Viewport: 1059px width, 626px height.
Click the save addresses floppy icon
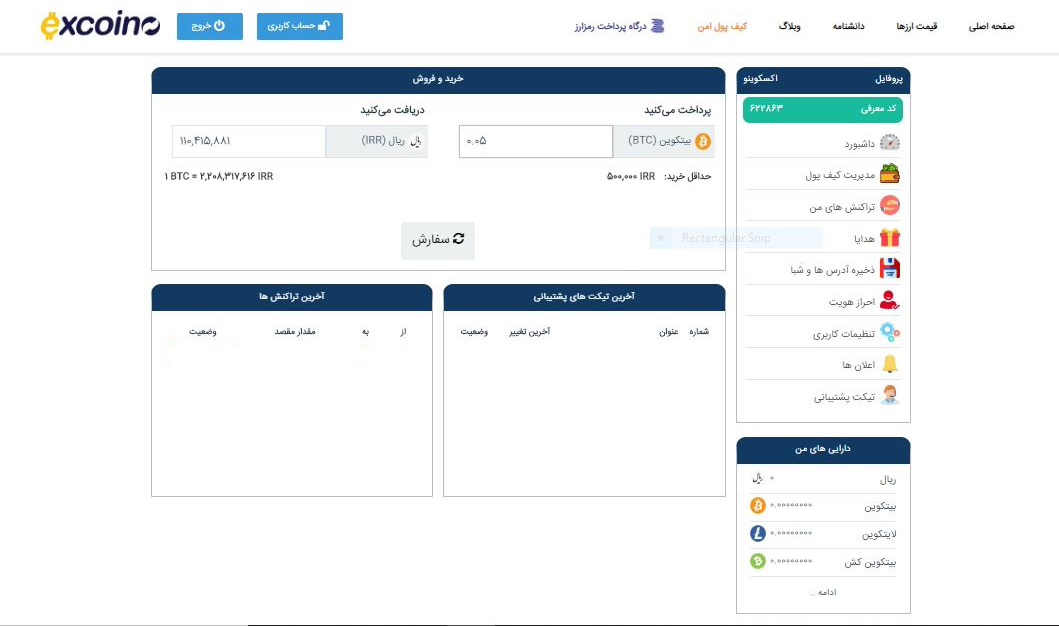[889, 268]
